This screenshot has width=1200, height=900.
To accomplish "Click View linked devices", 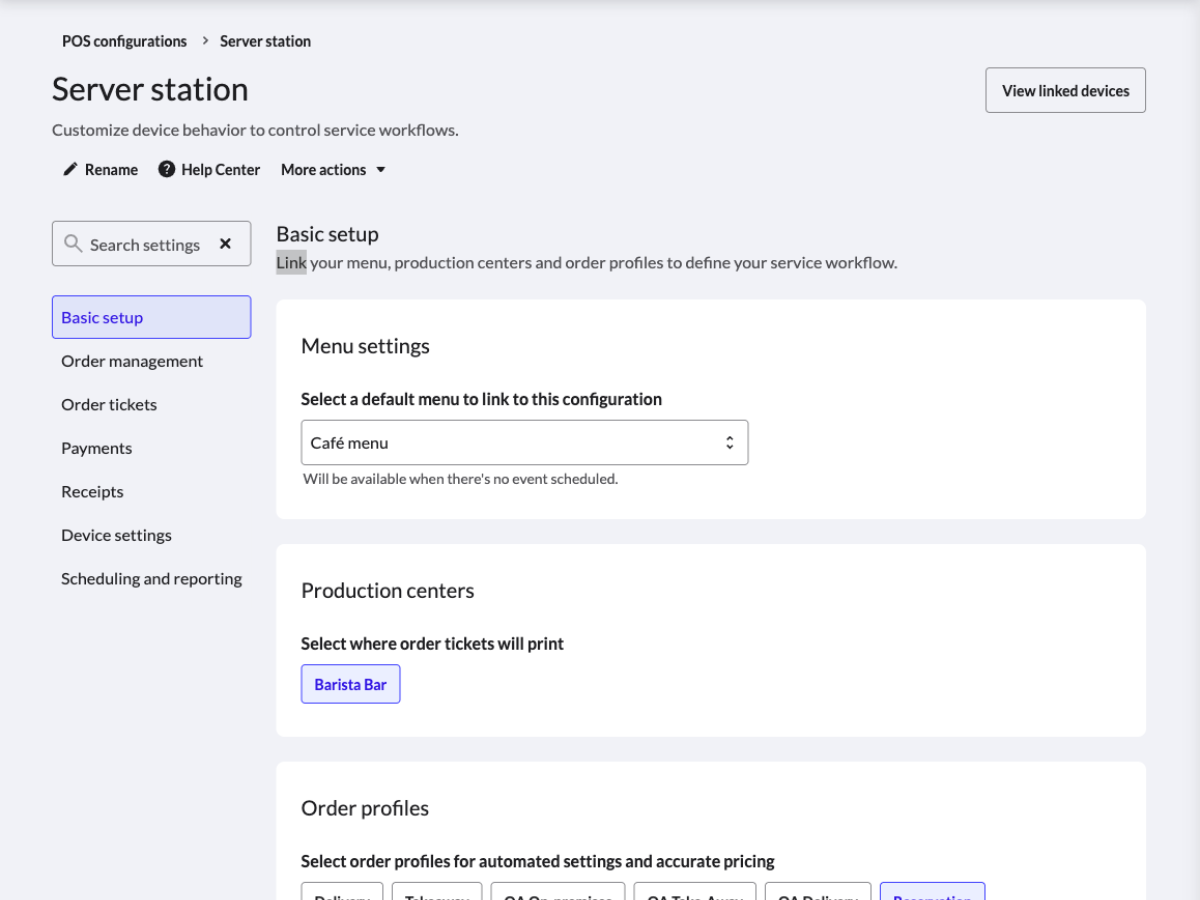I will click(x=1065, y=89).
